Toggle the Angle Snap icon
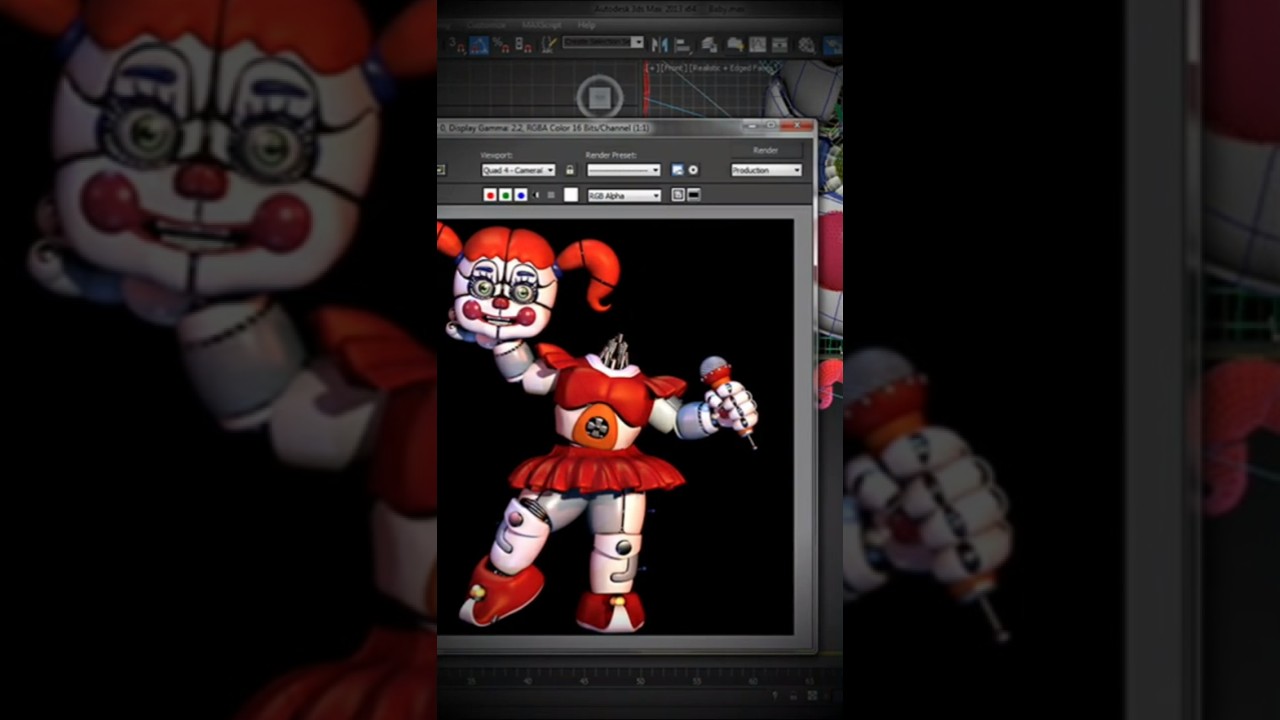The width and height of the screenshot is (1280, 720). coord(479,45)
